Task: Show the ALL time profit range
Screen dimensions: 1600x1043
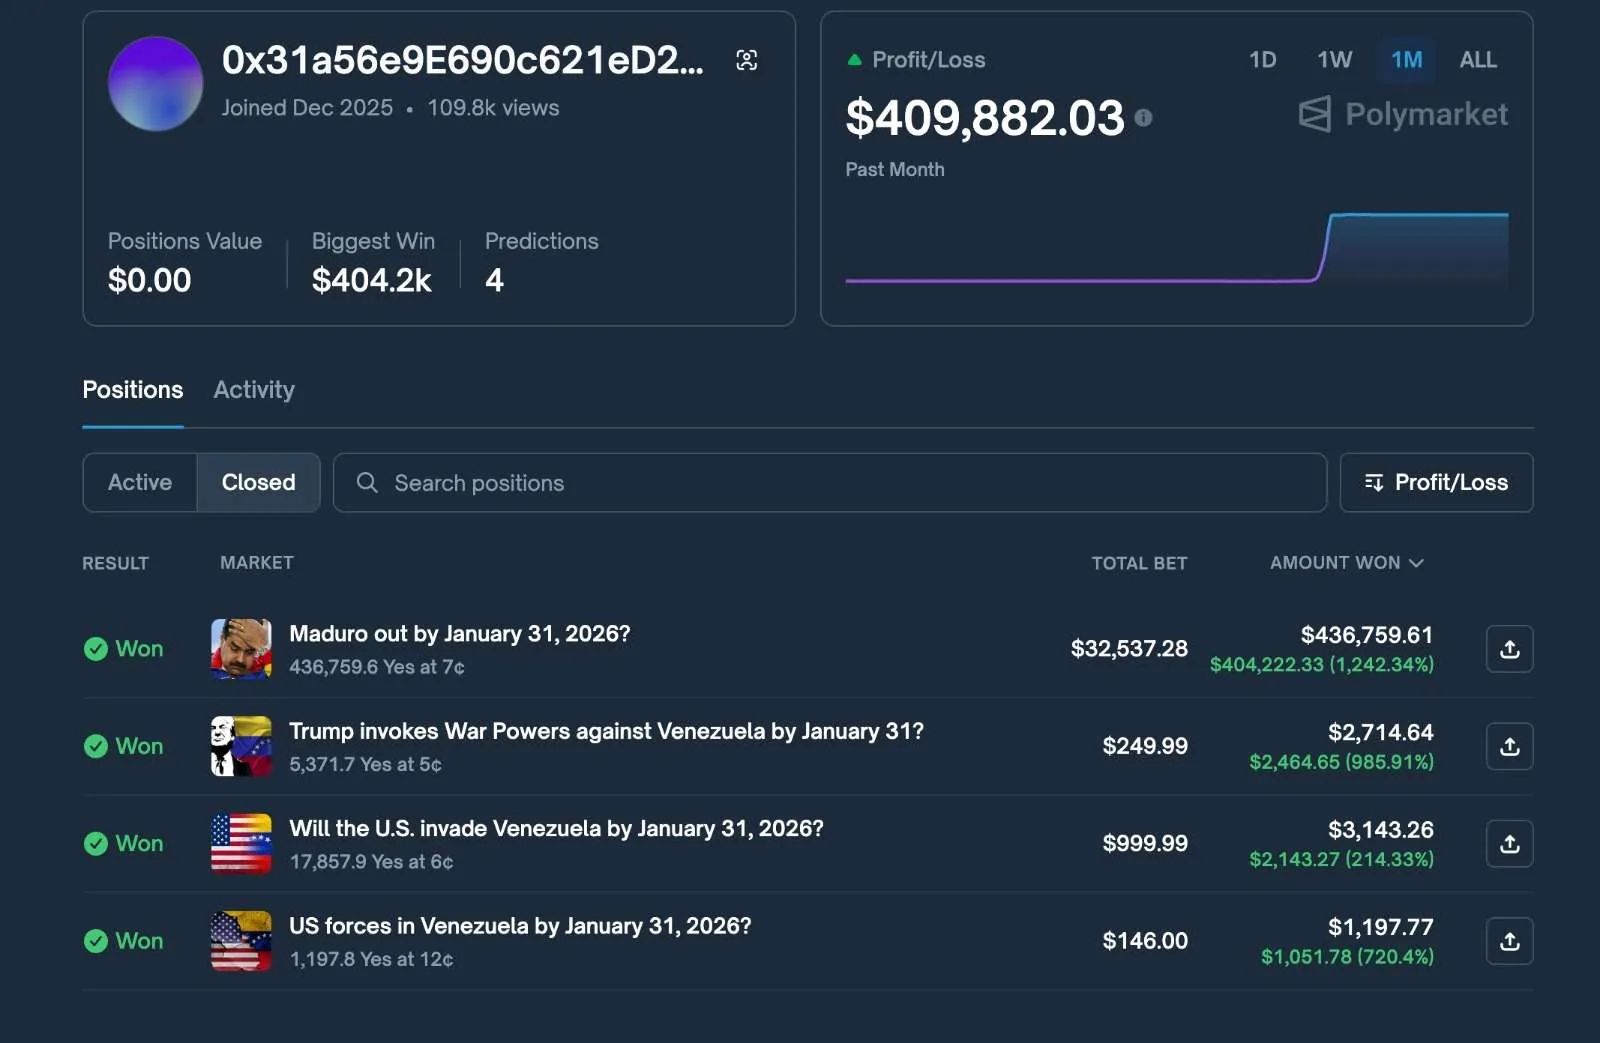Action: coord(1477,60)
